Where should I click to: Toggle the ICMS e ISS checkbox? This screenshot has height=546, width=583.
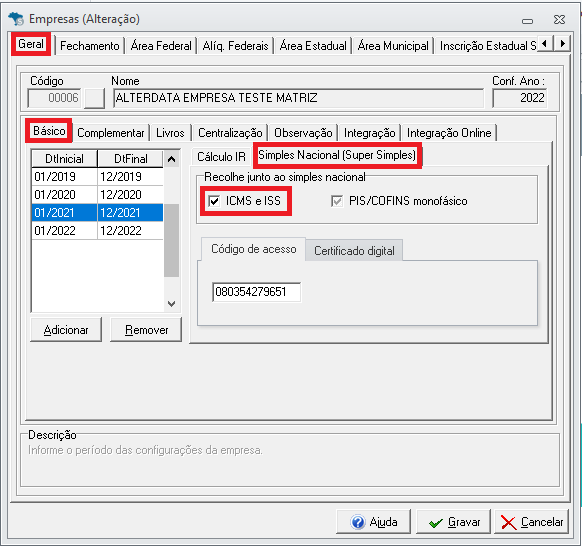point(214,201)
